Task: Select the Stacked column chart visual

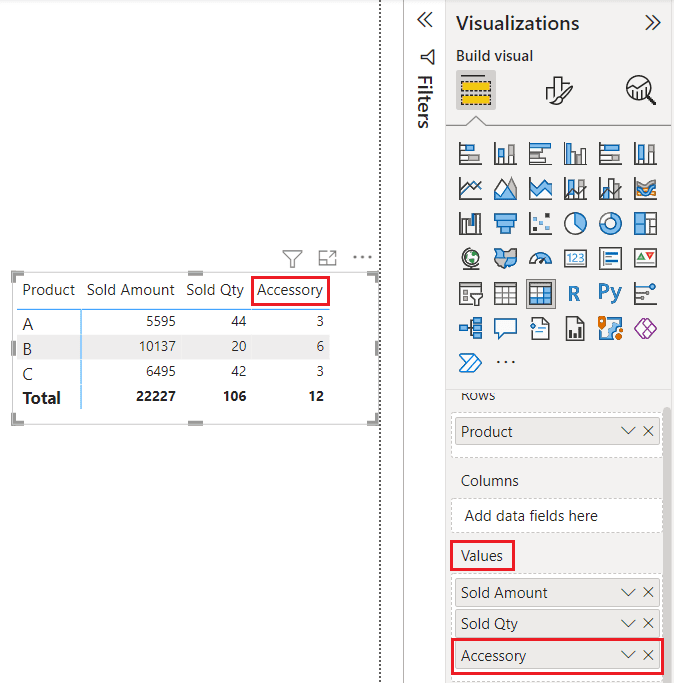Action: [505, 154]
